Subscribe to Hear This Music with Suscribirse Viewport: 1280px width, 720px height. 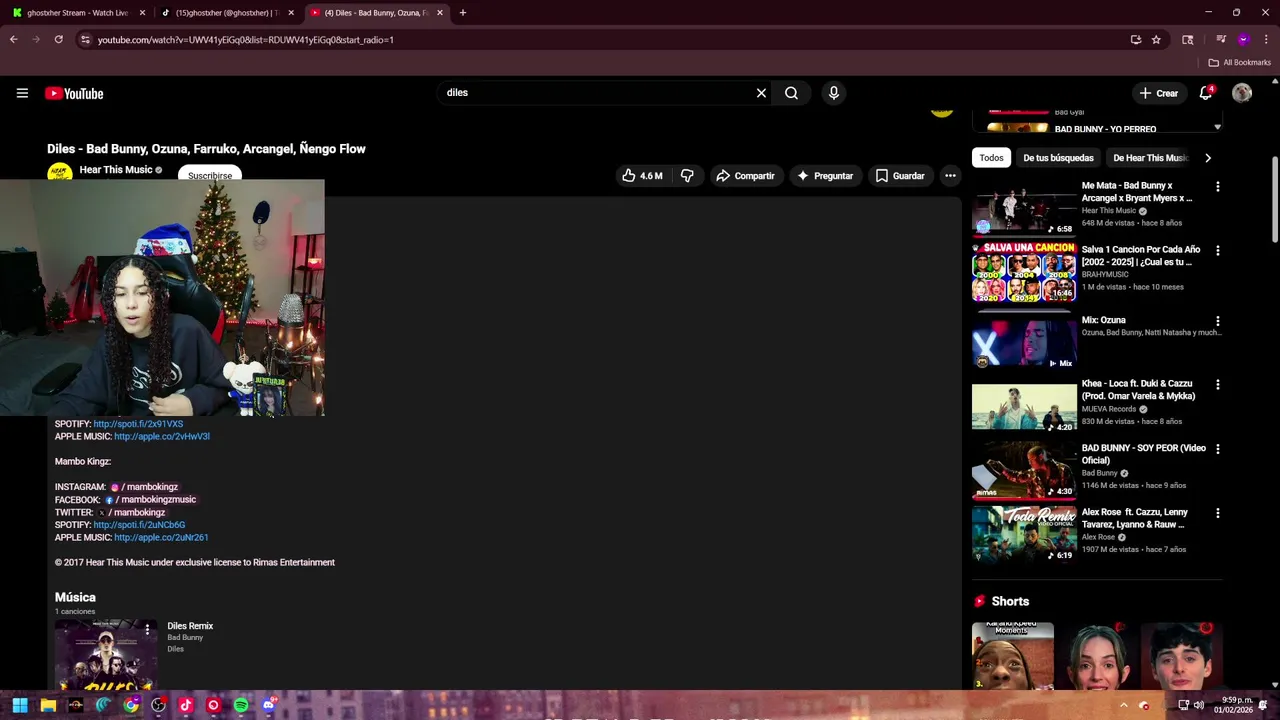210,176
